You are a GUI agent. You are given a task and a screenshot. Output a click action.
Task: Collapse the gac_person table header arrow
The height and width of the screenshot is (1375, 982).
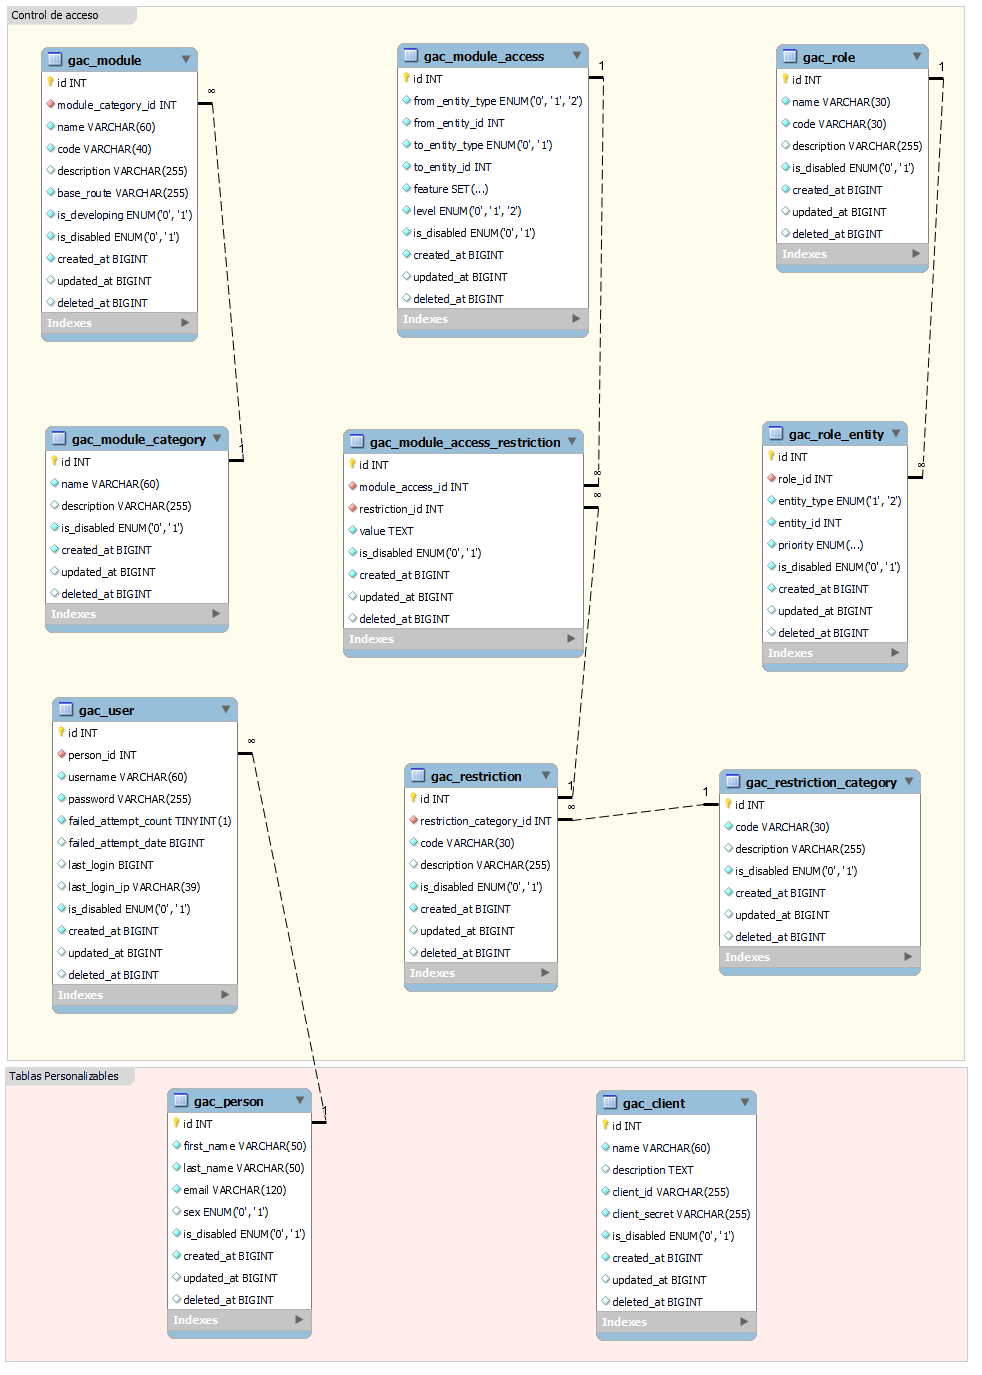click(x=300, y=1101)
